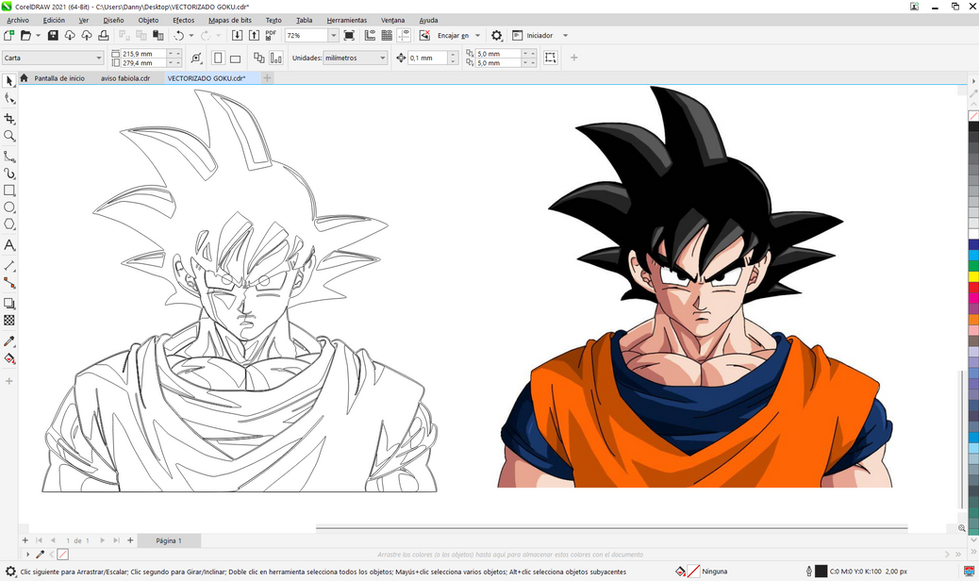Image resolution: width=979 pixels, height=581 pixels.
Task: Select the Artistic Media tool
Action: point(9,173)
